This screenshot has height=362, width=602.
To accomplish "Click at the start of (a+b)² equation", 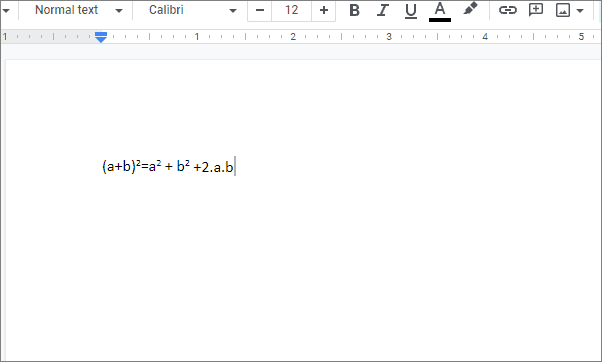I will point(103,167).
